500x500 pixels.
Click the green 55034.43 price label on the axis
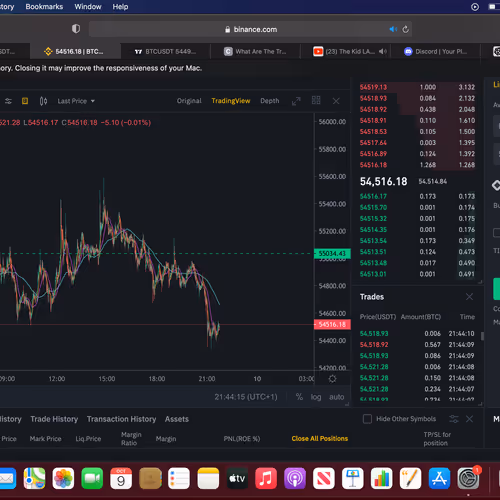pyautogui.click(x=332, y=254)
